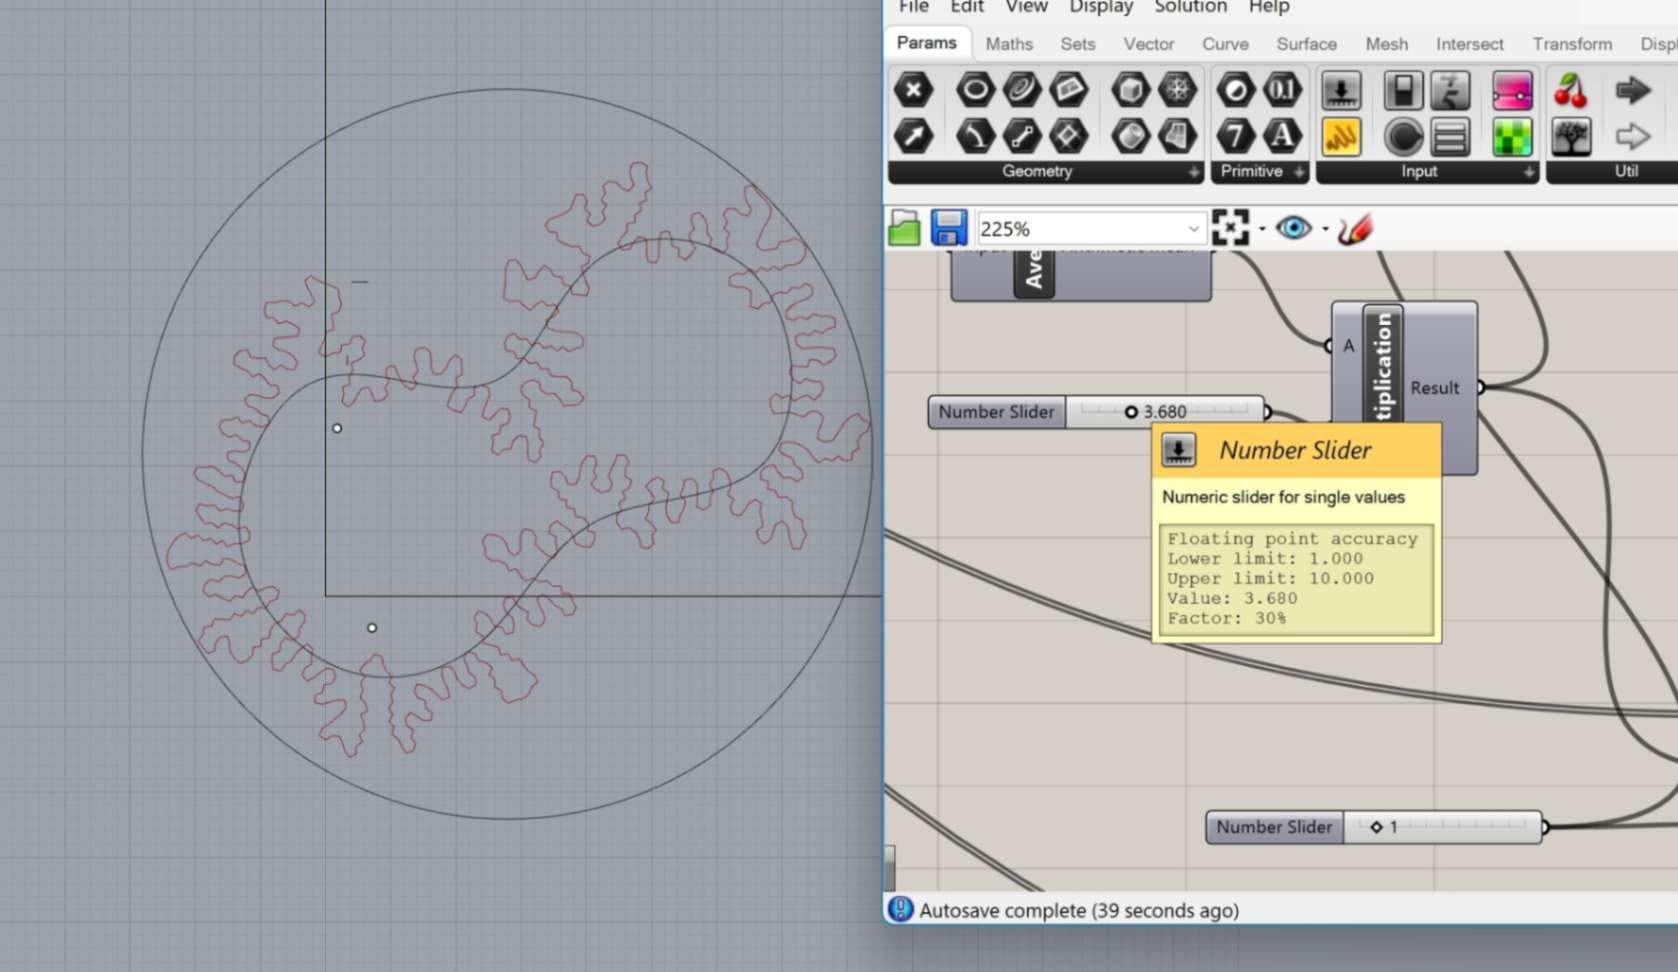Open the preview eye dropdown arrow

pos(1325,229)
